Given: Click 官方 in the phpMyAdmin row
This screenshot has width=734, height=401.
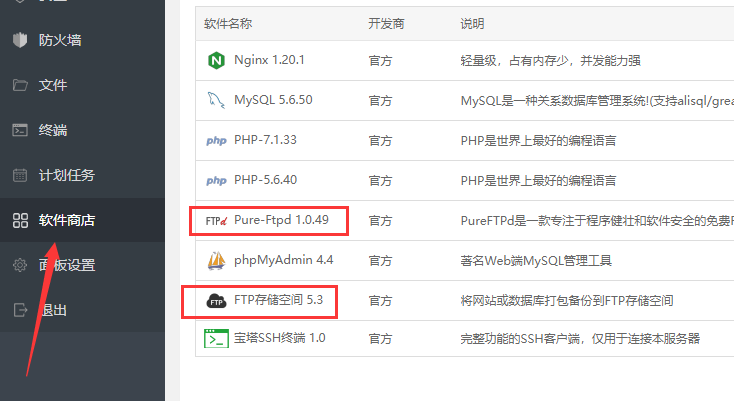Looking at the screenshot, I should coord(380,261).
